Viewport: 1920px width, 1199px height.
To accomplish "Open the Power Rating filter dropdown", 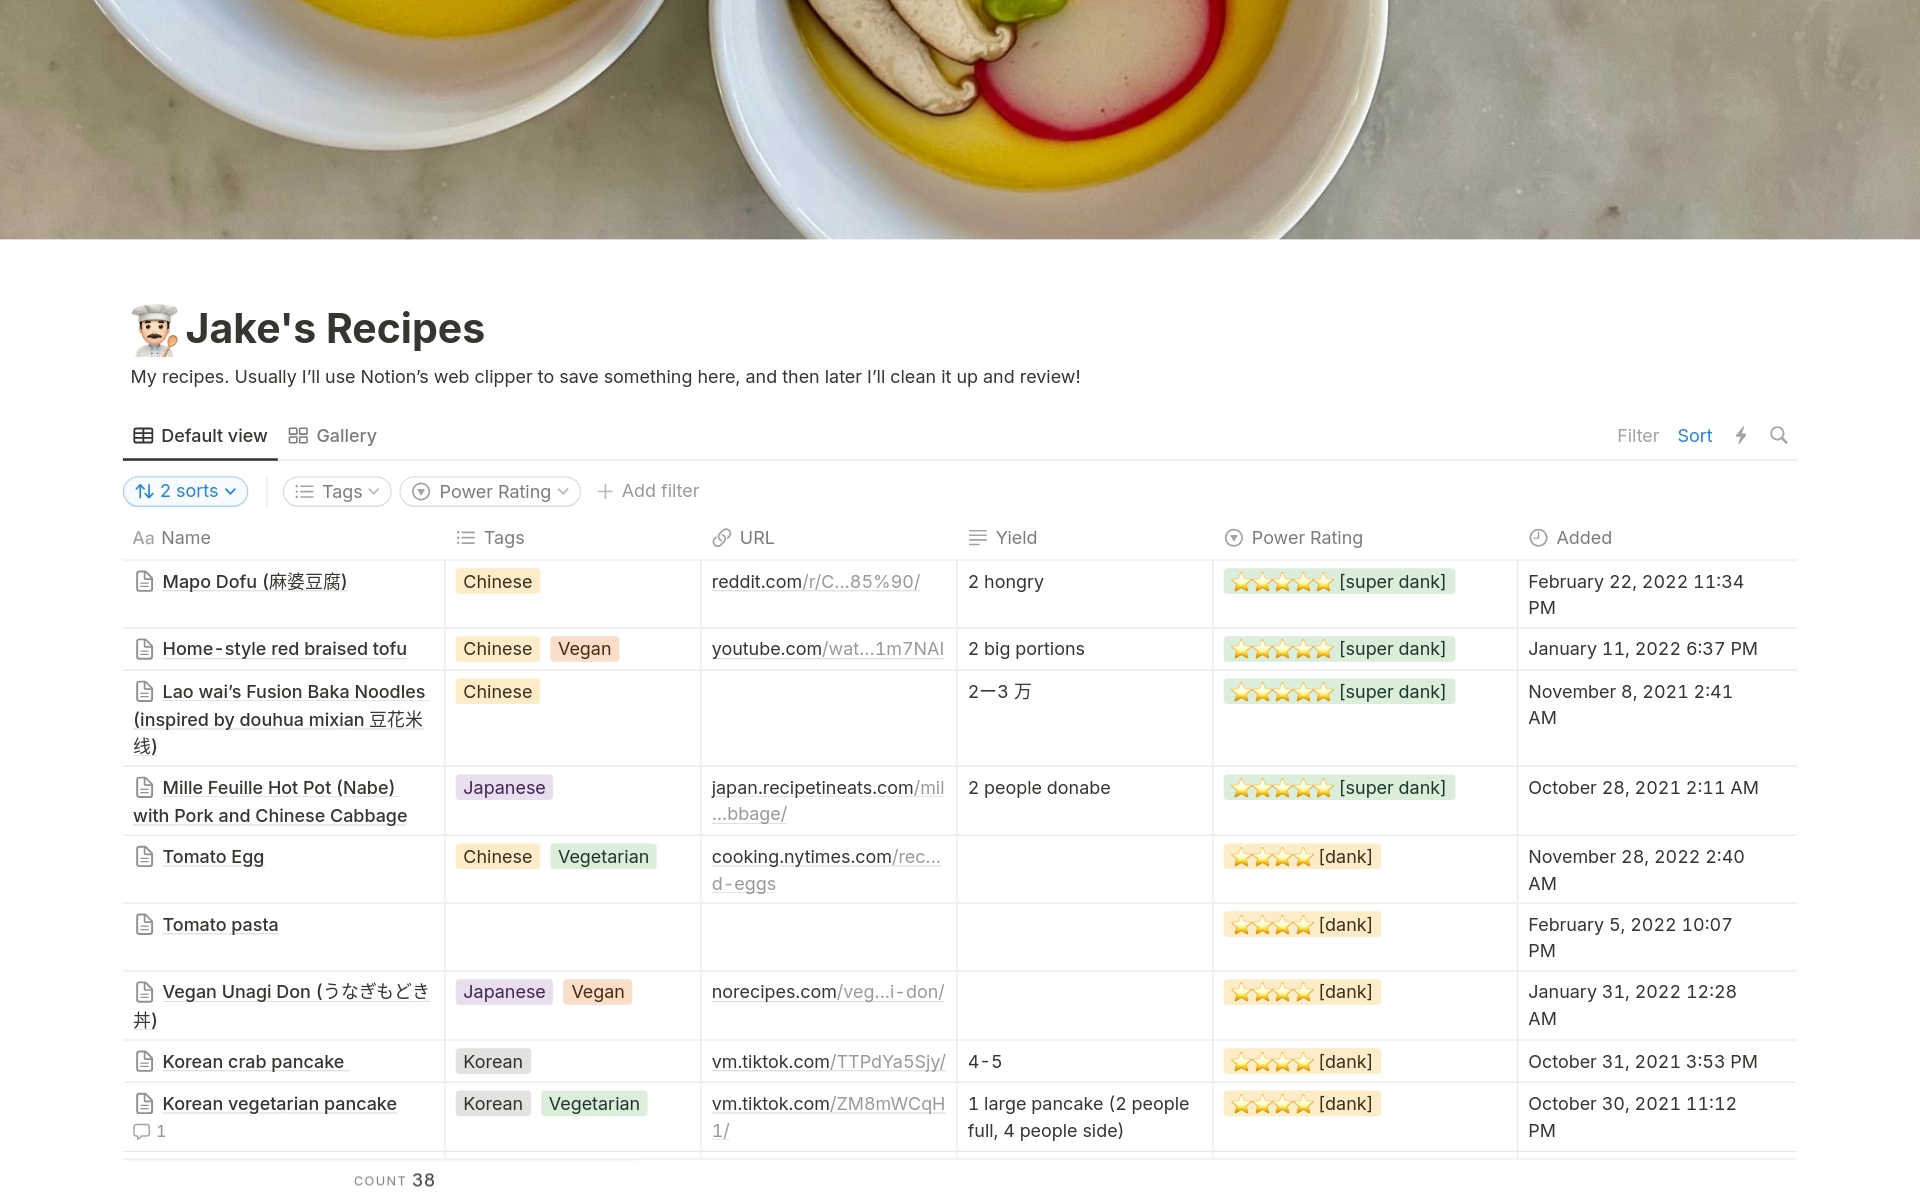I will [x=489, y=491].
